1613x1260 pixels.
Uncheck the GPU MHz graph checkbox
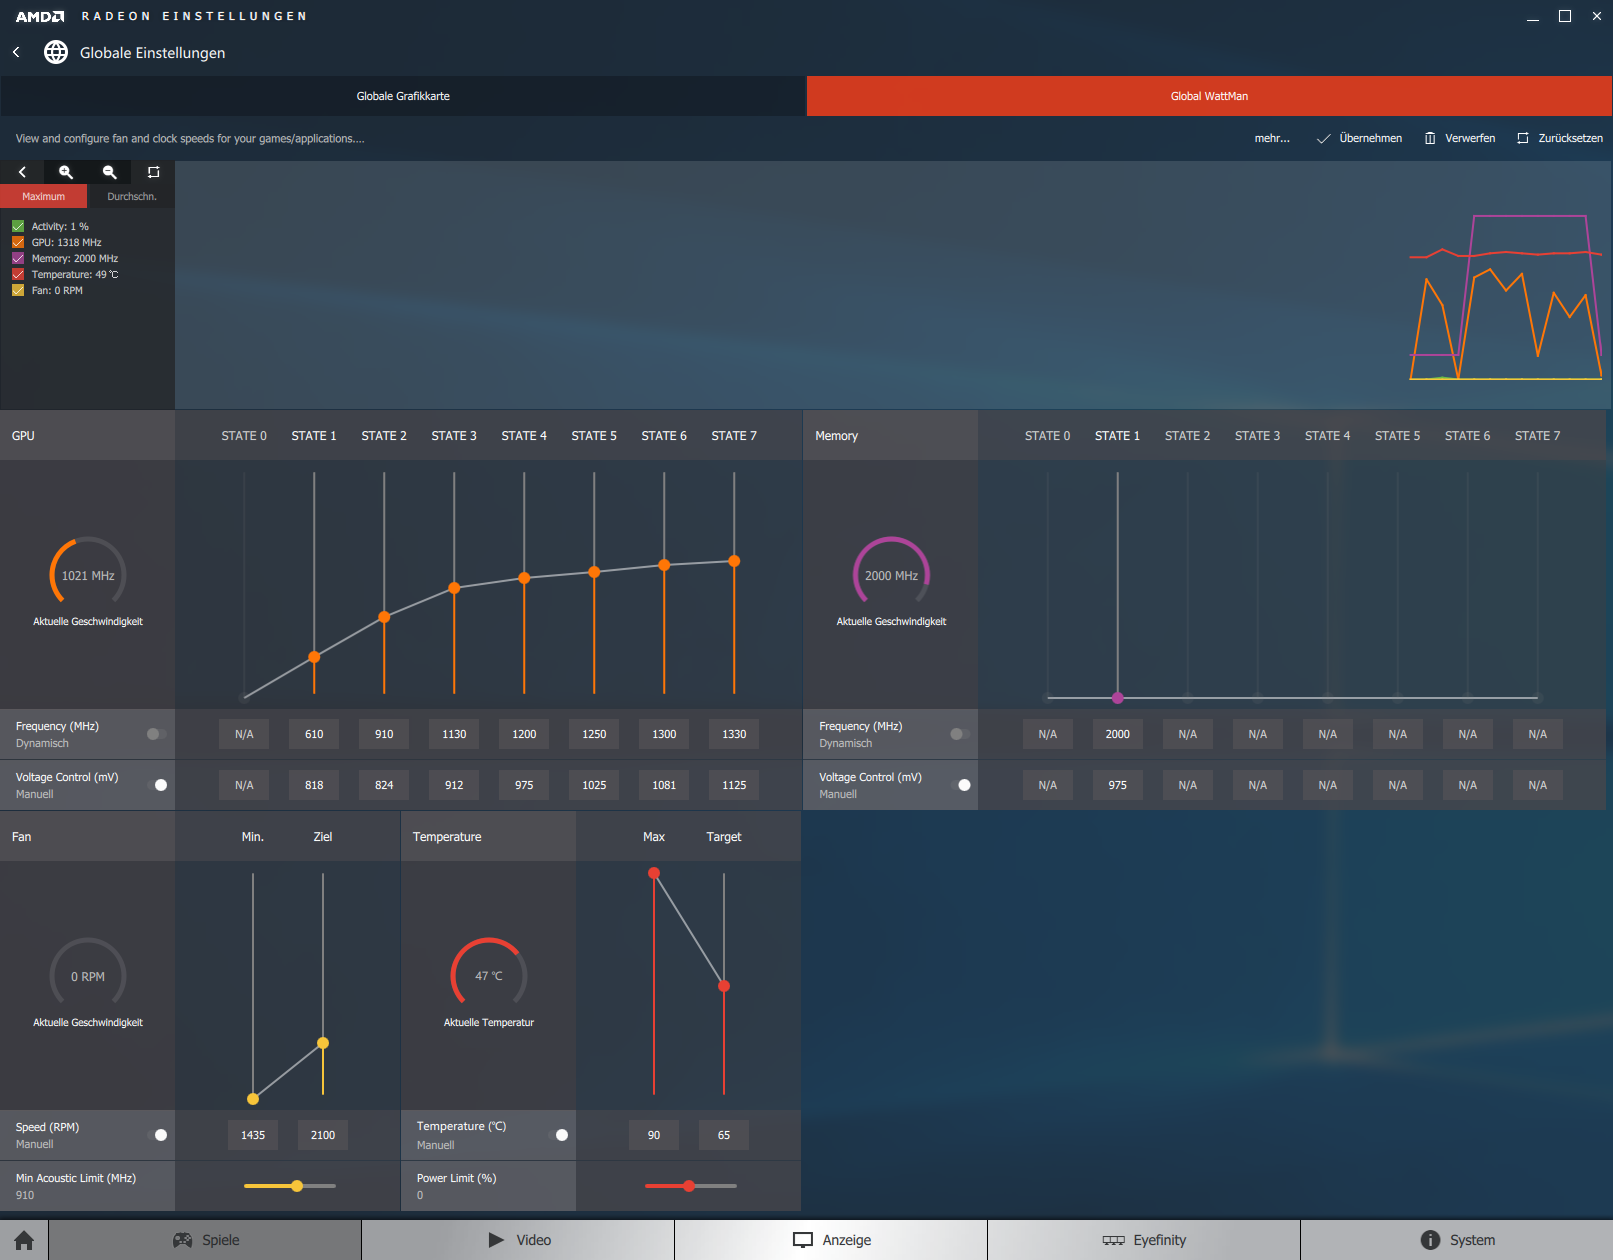[18, 242]
